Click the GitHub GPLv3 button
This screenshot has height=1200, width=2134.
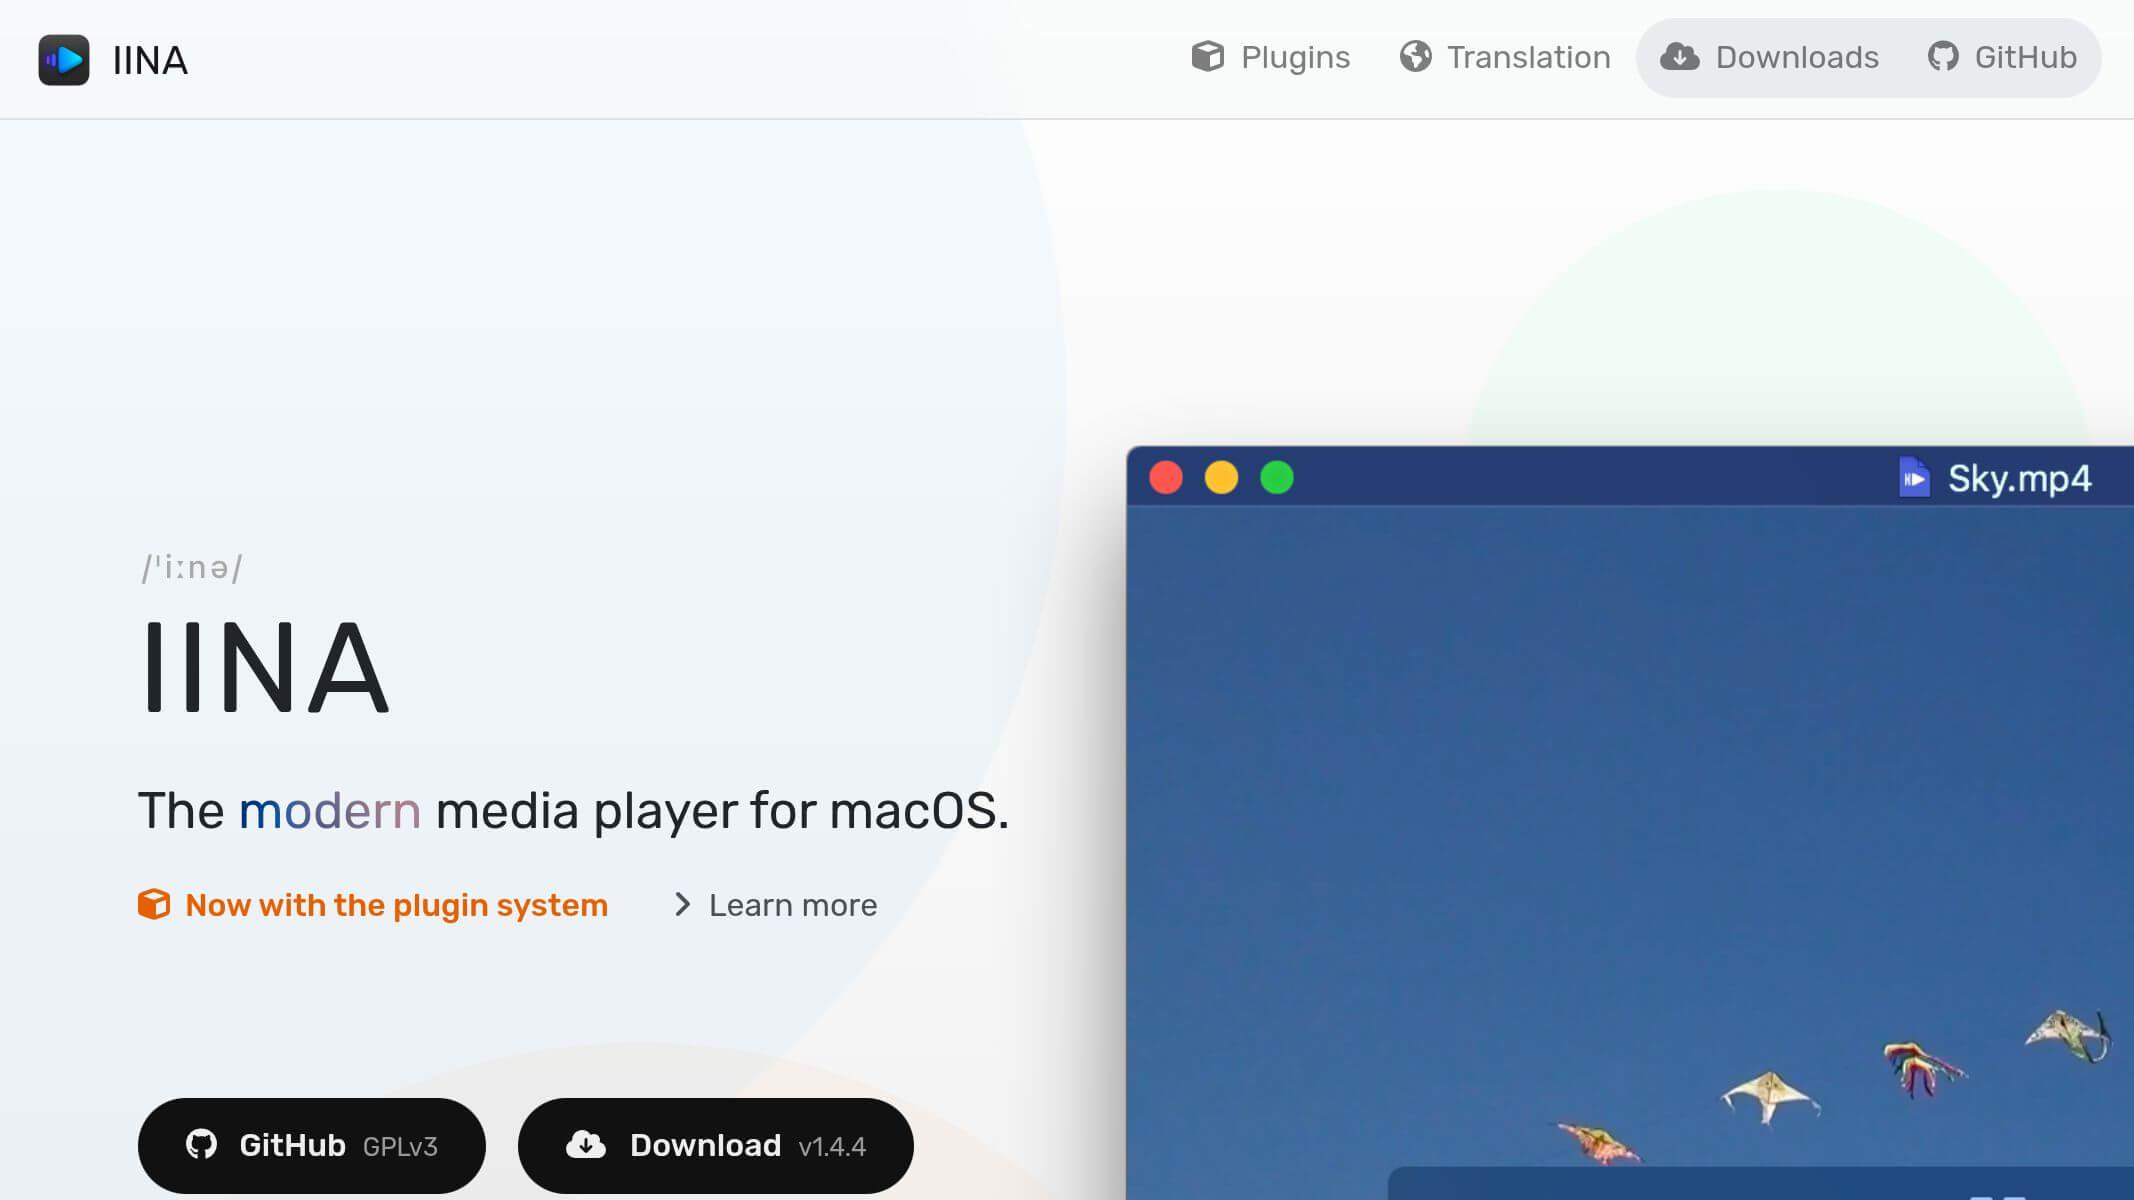[x=312, y=1145]
